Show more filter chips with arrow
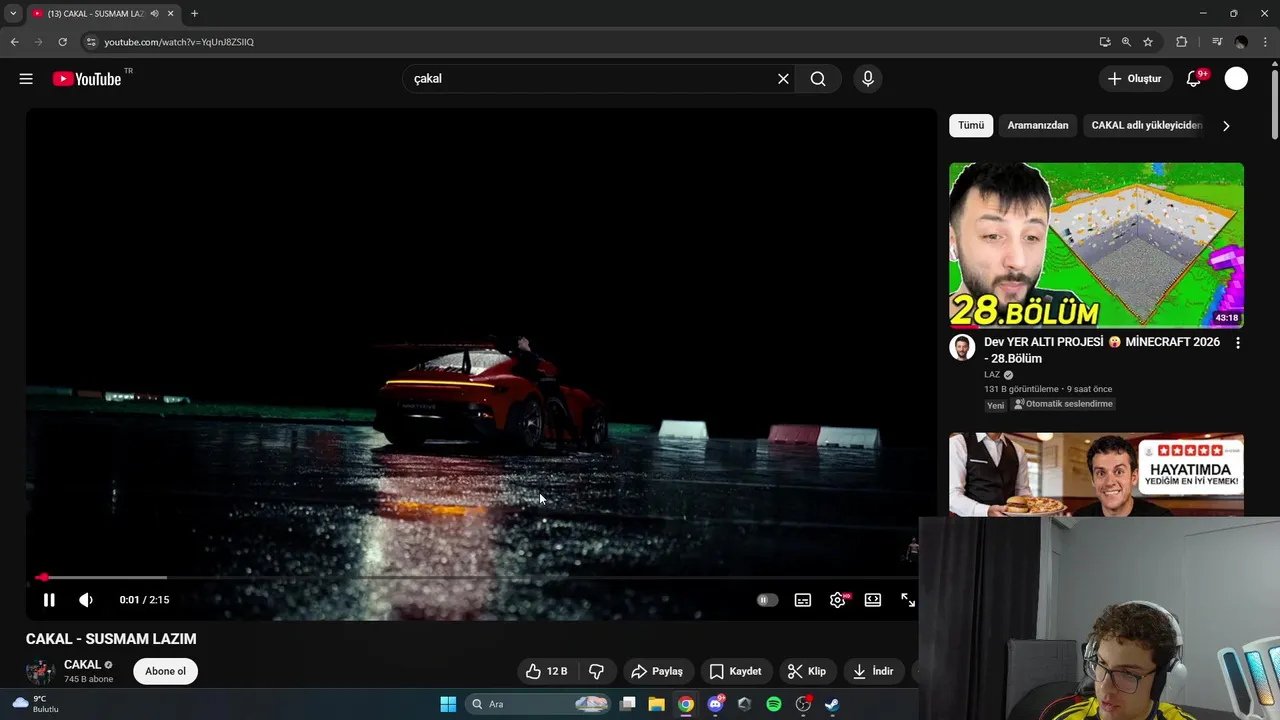 1226,126
